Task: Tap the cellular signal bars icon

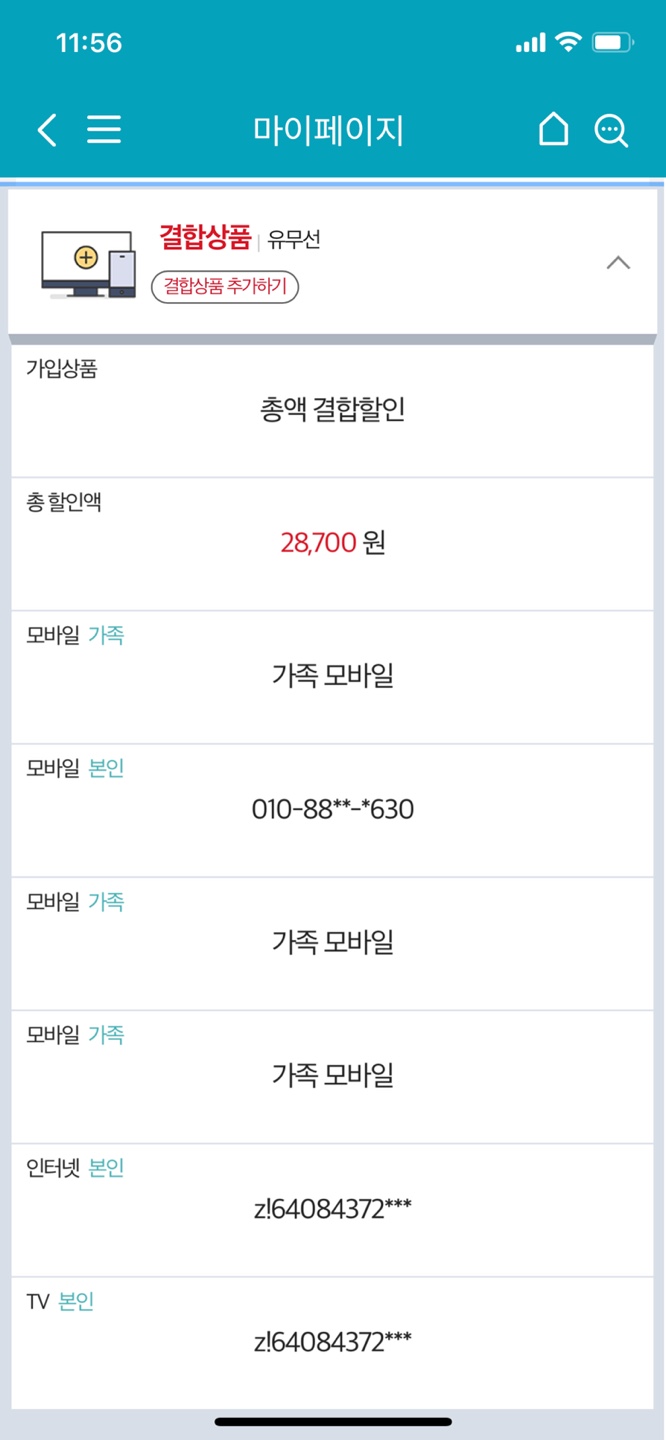Action: pyautogui.click(x=530, y=43)
